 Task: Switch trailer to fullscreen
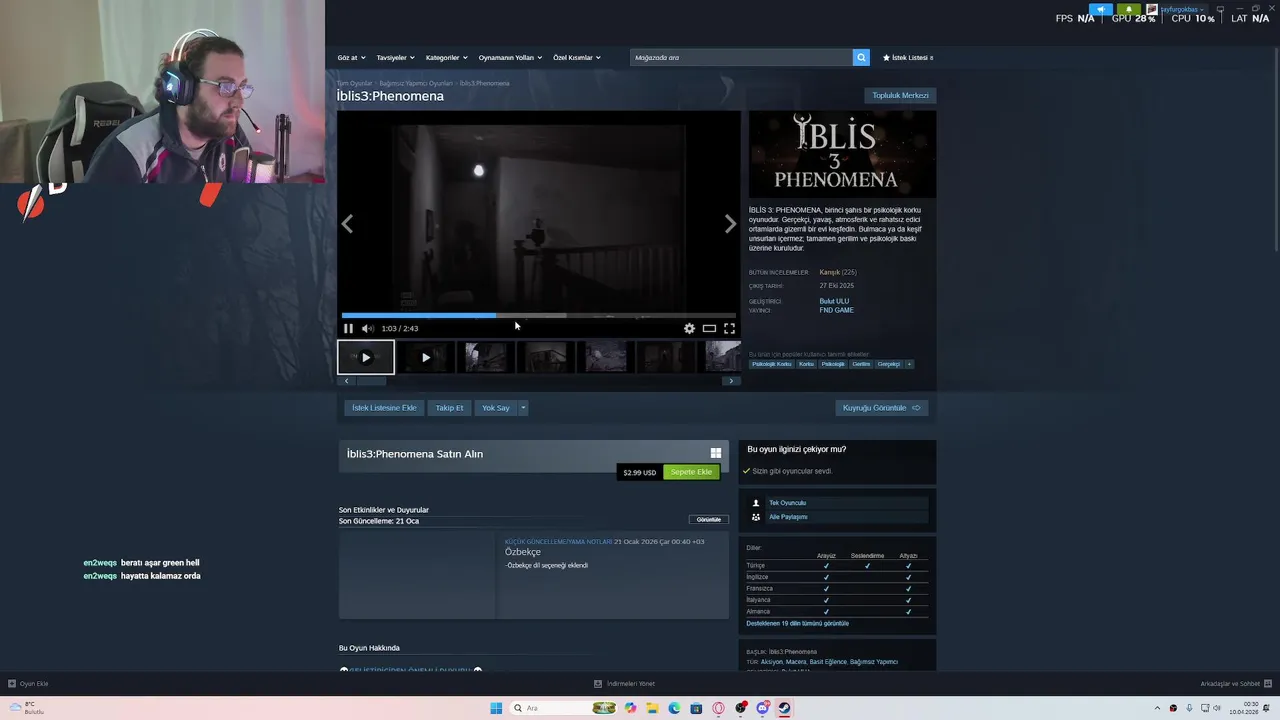coord(729,328)
